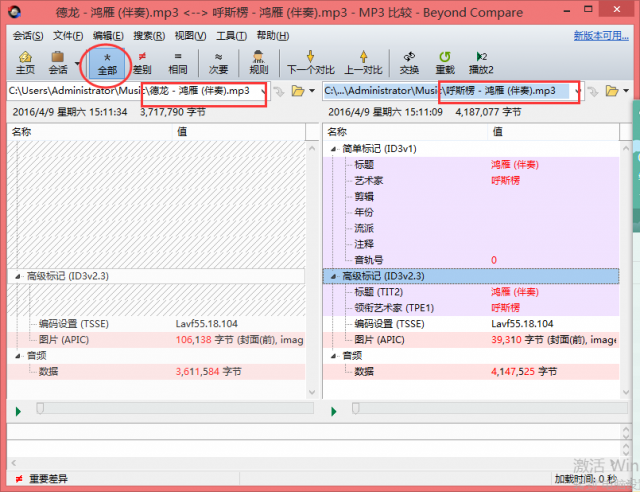Screen dimensions: 640x492
Task: Open the Help (帮助) menu
Action: [x=273, y=36]
